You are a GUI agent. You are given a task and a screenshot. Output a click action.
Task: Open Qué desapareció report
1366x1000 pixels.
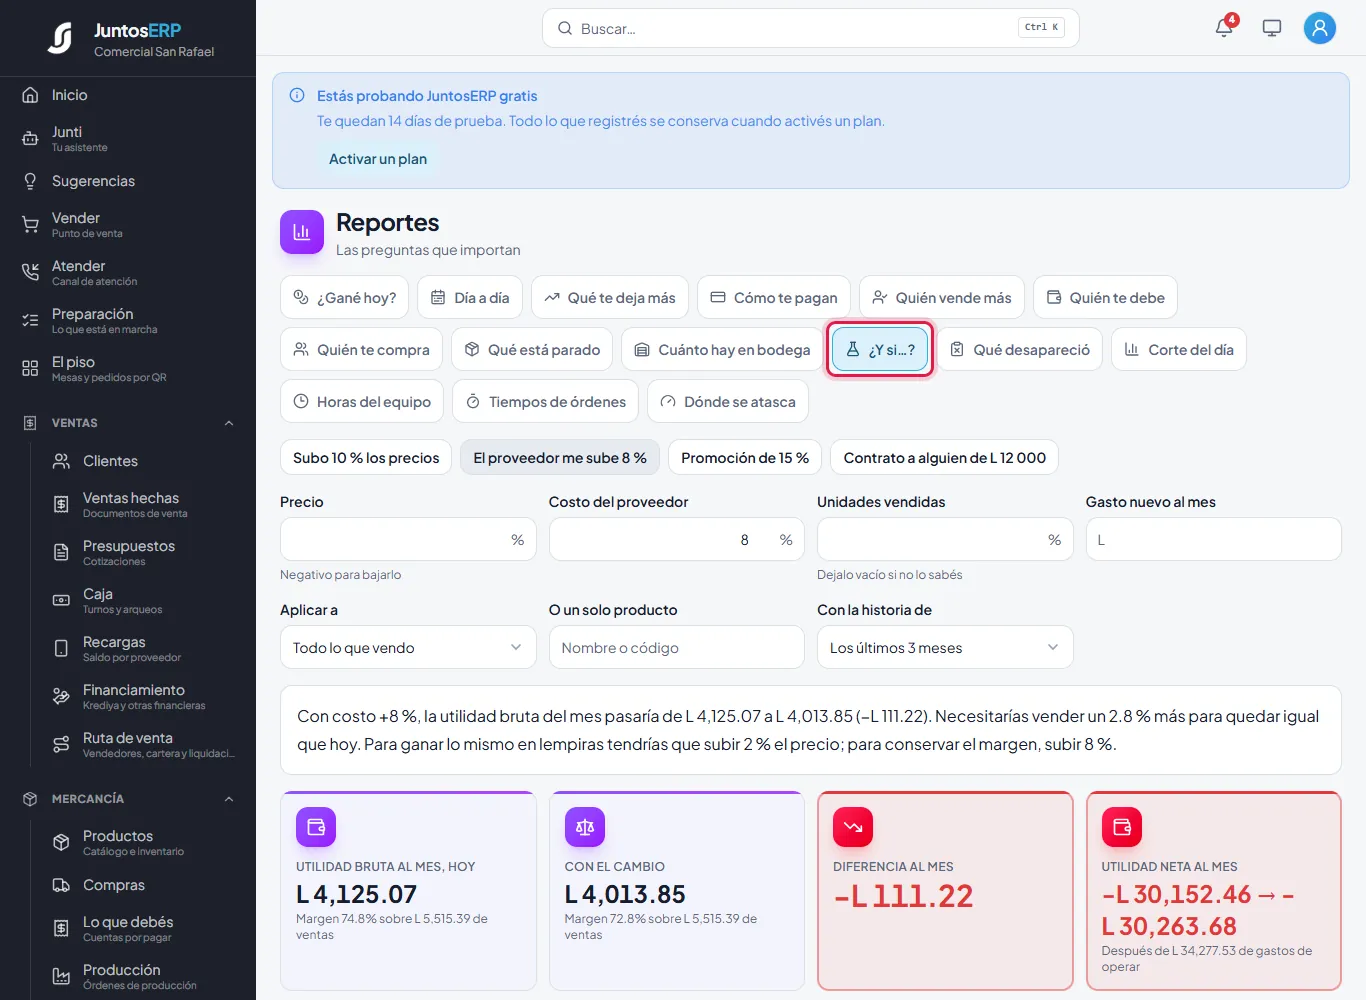click(x=1020, y=349)
